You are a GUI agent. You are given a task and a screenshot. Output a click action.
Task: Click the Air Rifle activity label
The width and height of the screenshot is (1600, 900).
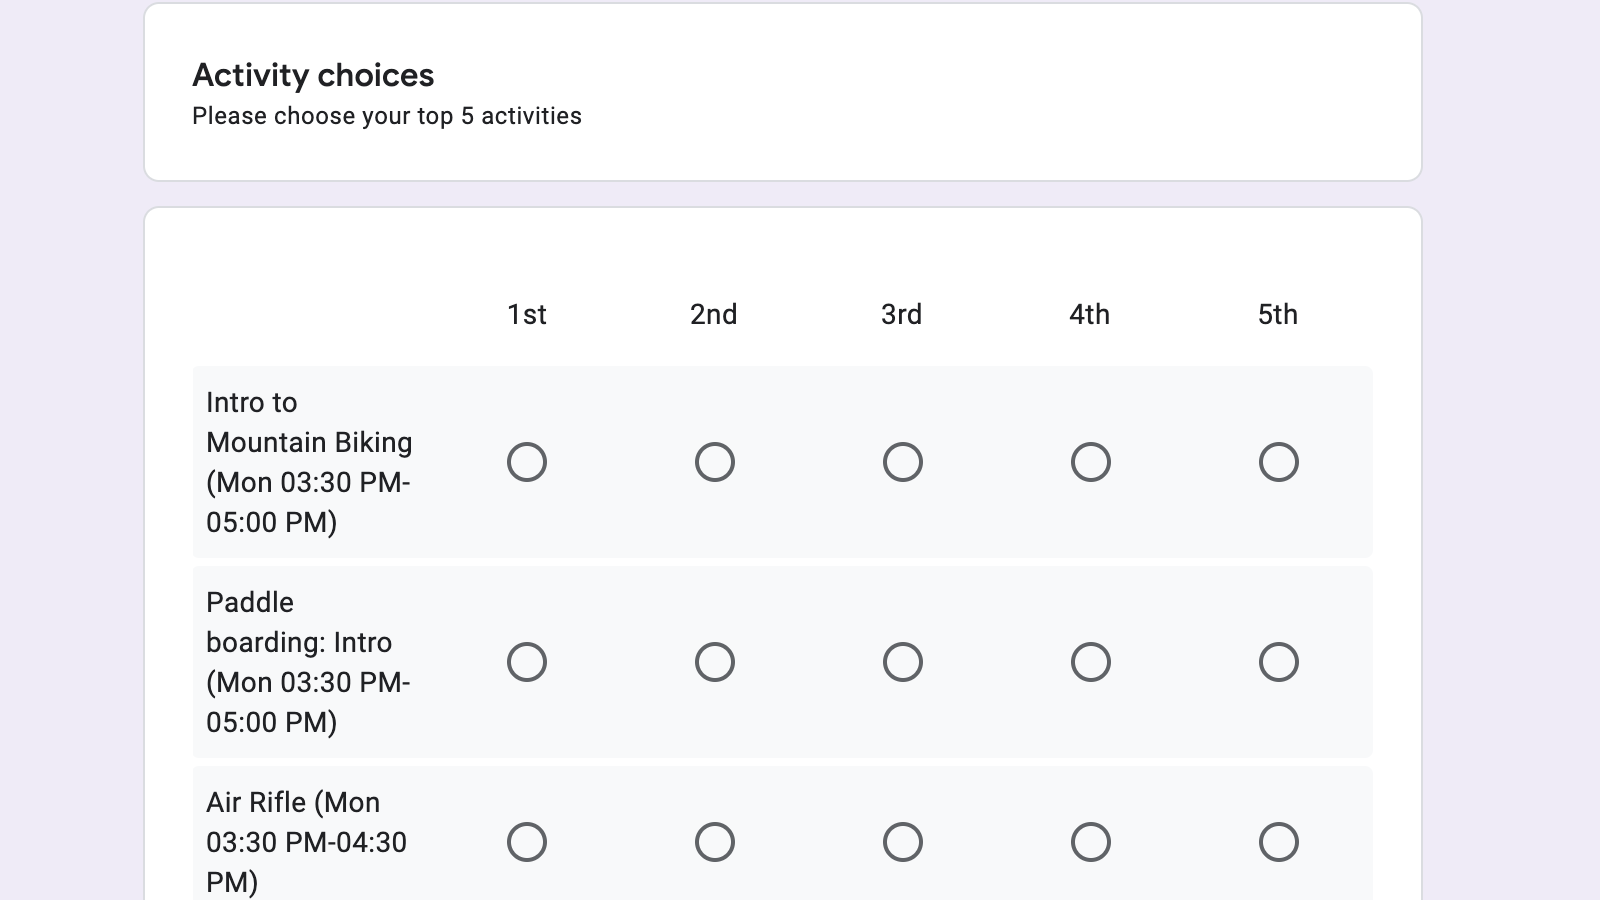point(300,842)
